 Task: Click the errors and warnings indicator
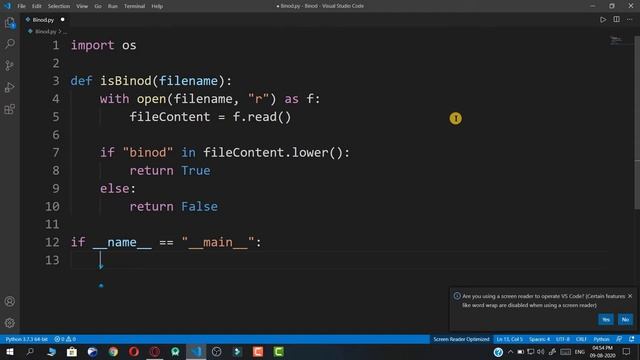pyautogui.click(x=65, y=339)
